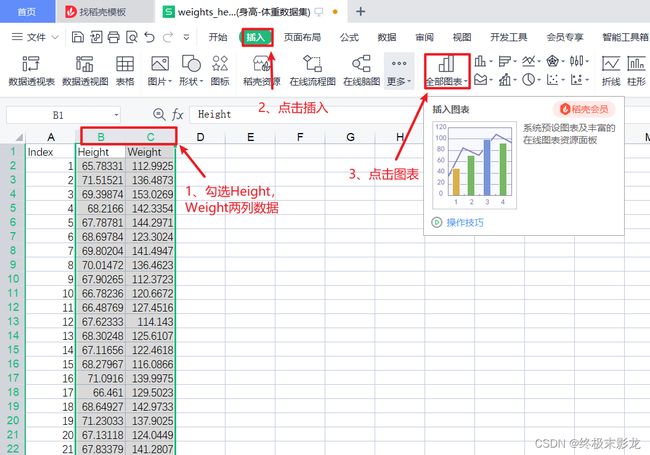Insert scatter chart icon
The width and height of the screenshot is (650, 455).
[x=552, y=79]
